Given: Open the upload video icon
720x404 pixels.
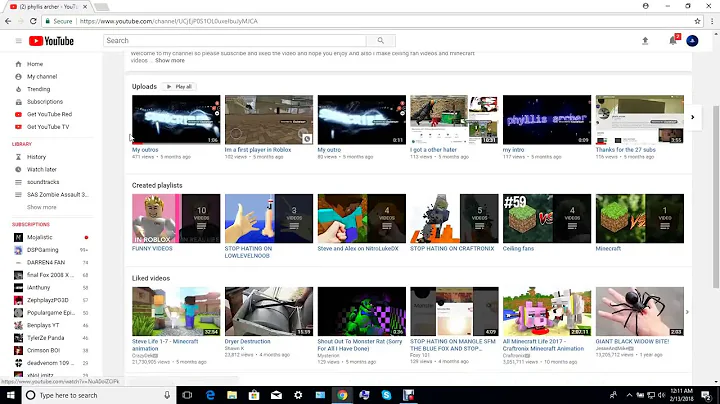Looking at the screenshot, I should (645, 41).
